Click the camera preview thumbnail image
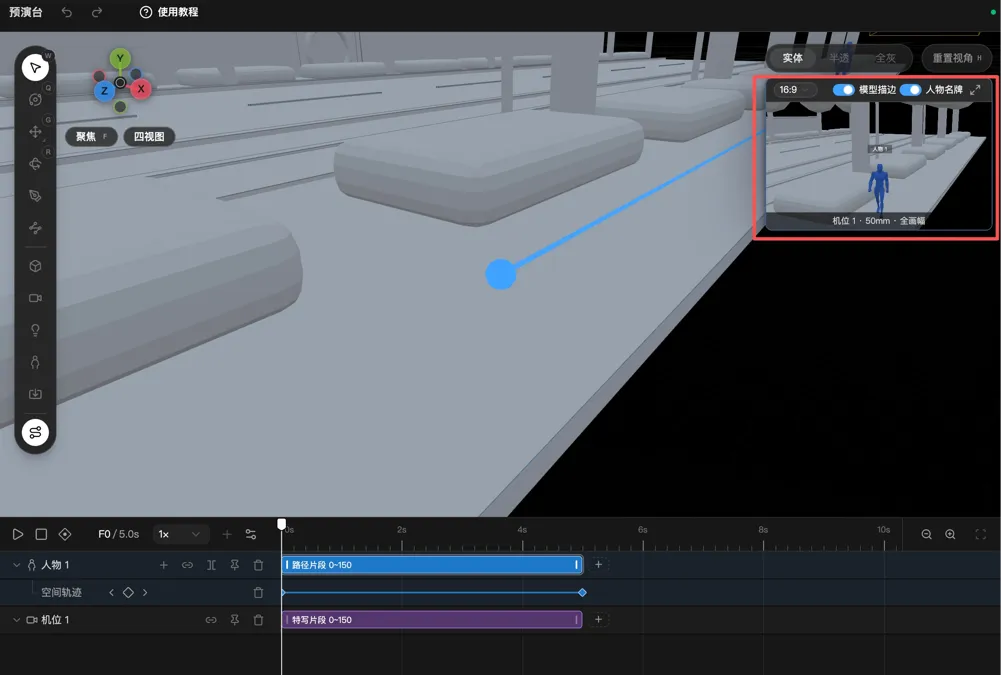 pyautogui.click(x=878, y=165)
